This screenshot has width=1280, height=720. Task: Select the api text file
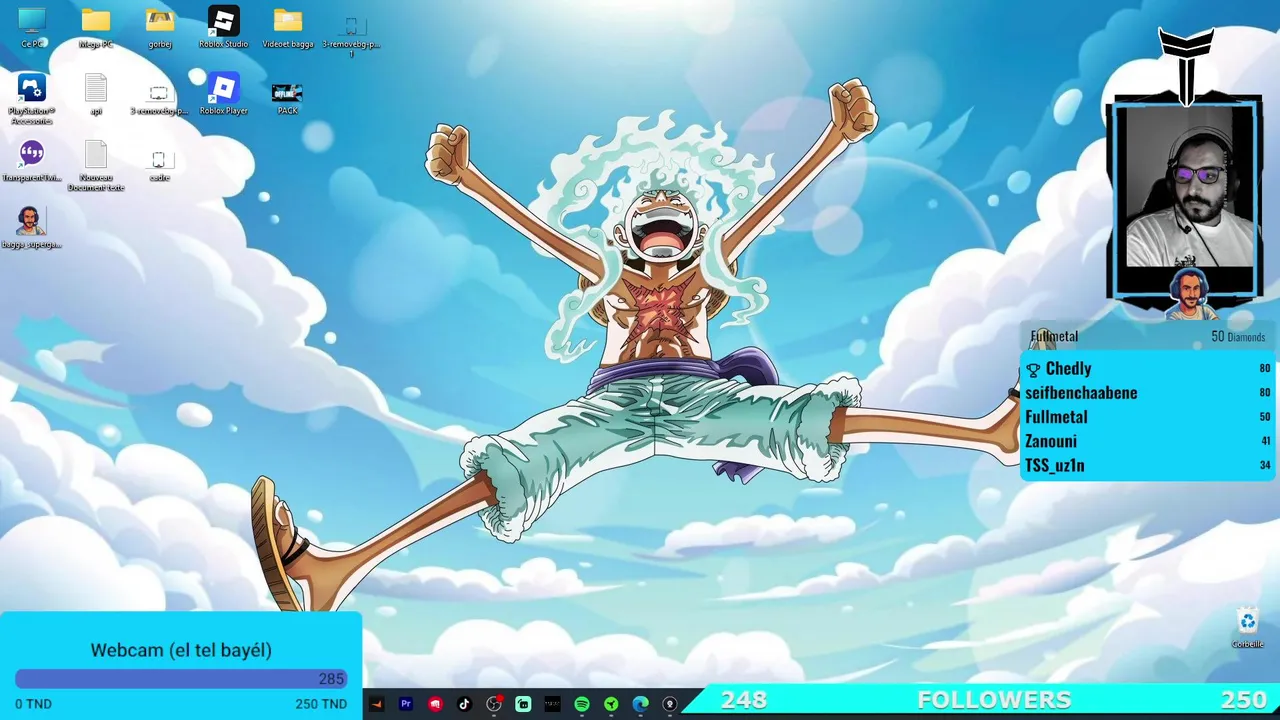tap(96, 94)
